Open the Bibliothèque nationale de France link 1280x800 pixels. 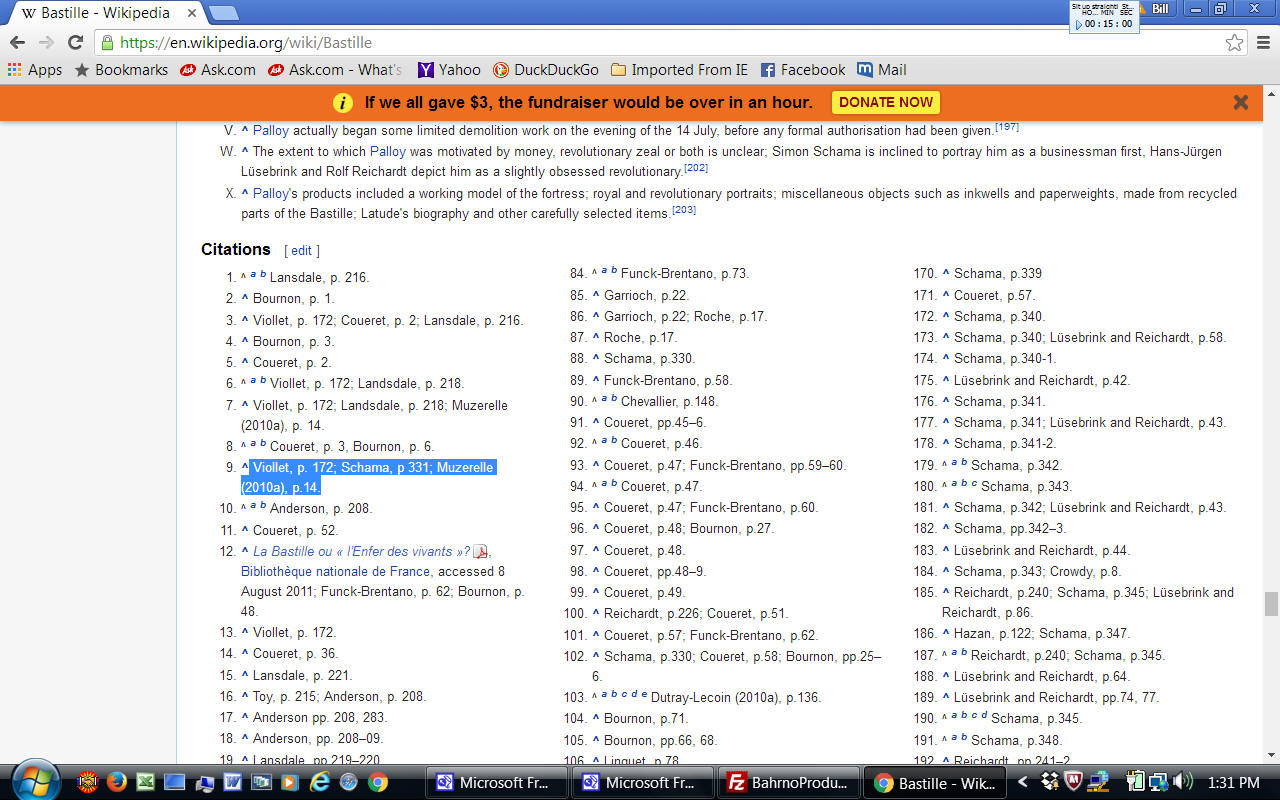pyautogui.click(x=335, y=572)
